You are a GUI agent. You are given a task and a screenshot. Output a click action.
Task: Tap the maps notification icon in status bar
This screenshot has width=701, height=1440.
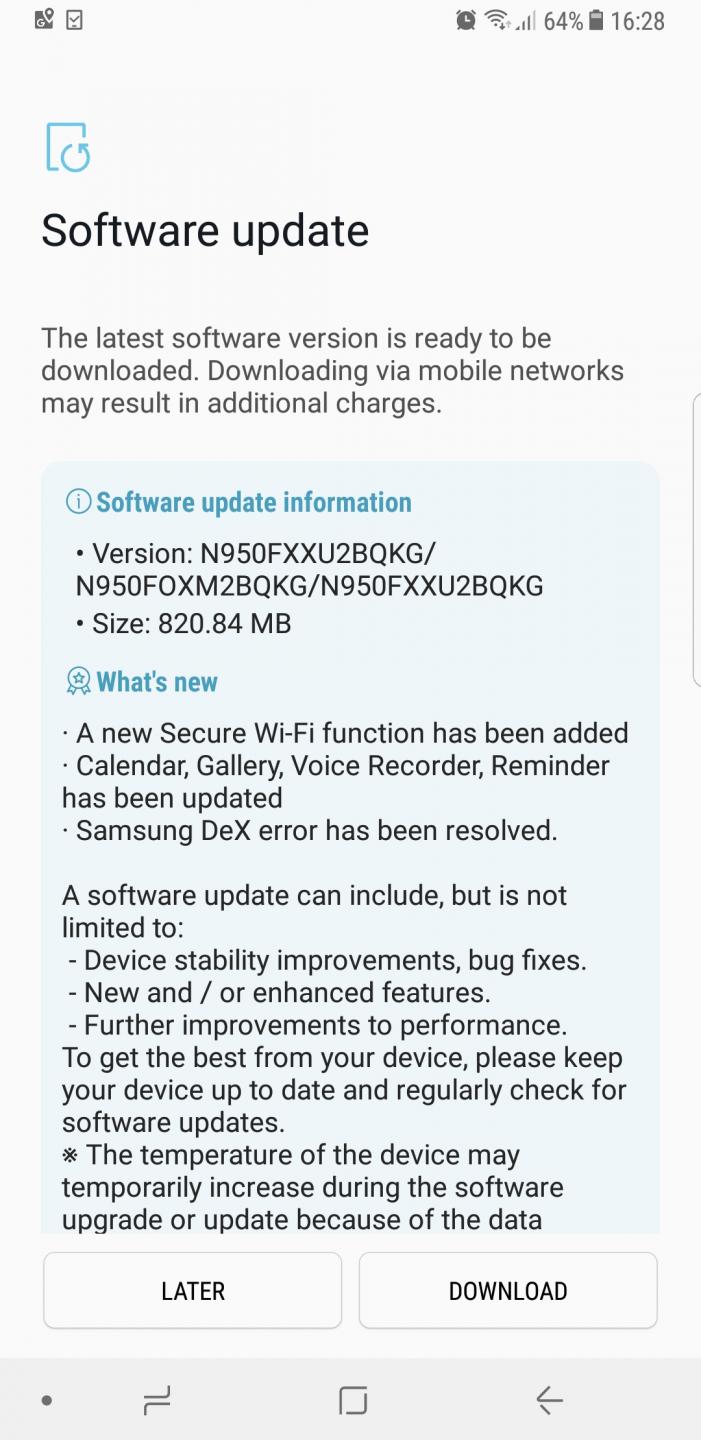click(x=44, y=19)
